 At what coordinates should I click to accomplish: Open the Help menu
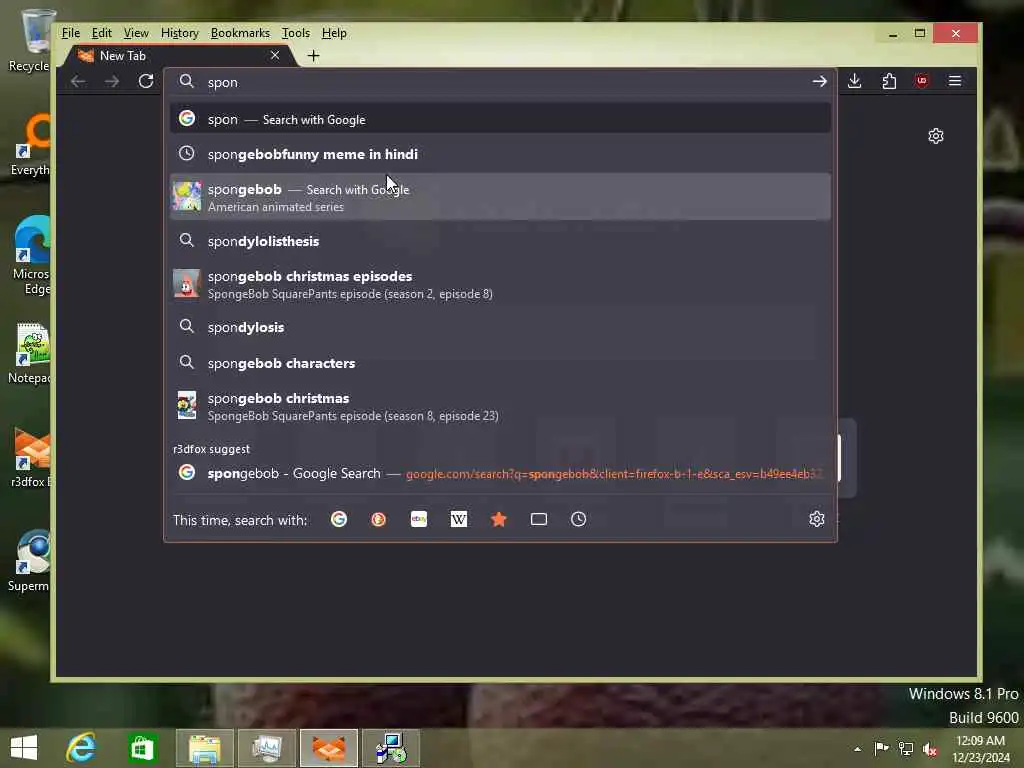tap(334, 33)
